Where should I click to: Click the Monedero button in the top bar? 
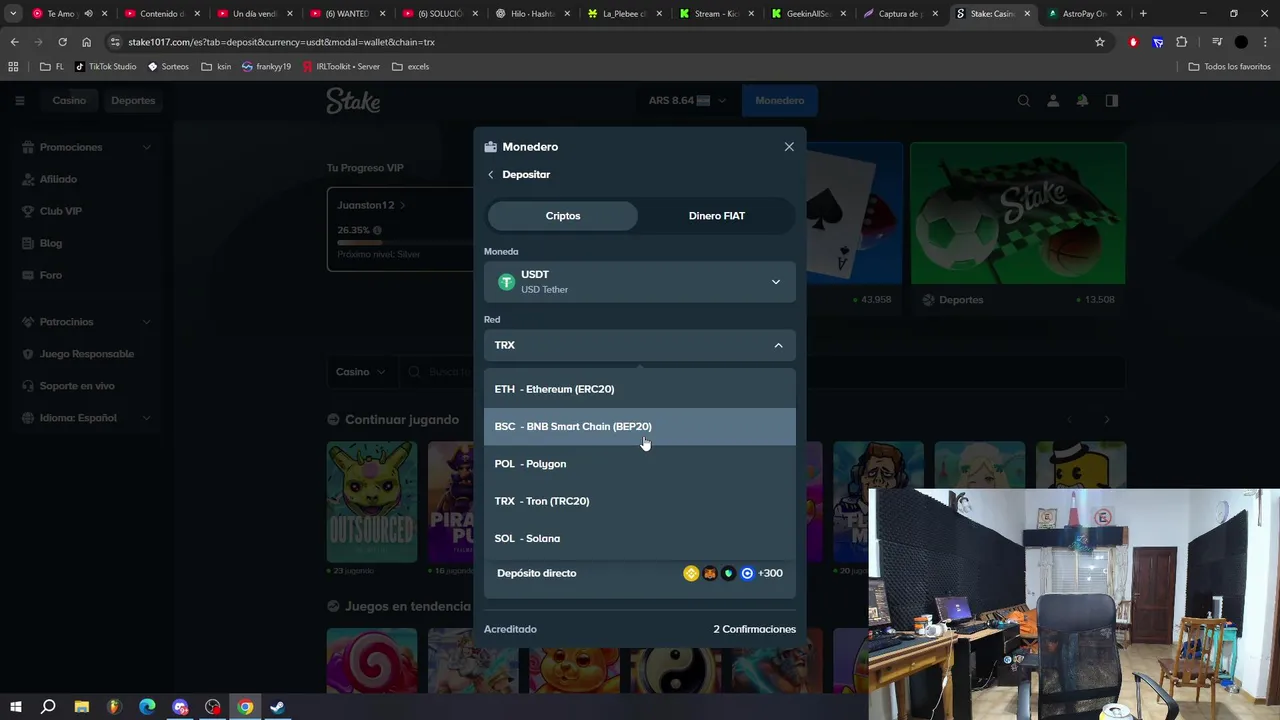779,100
